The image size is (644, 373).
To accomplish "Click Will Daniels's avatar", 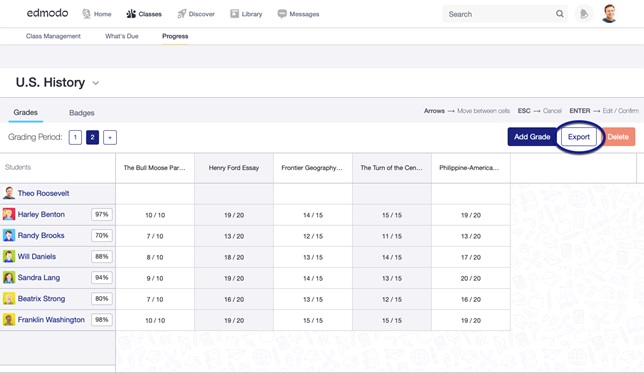I will tap(9, 256).
